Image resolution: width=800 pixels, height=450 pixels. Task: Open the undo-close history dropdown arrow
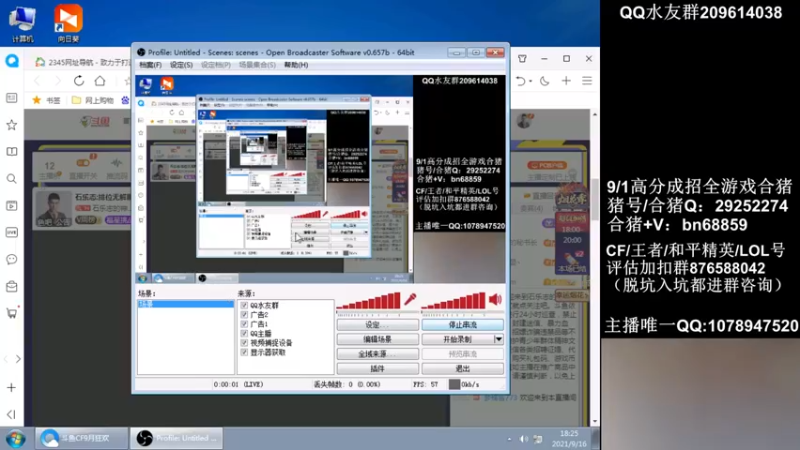click(530, 81)
